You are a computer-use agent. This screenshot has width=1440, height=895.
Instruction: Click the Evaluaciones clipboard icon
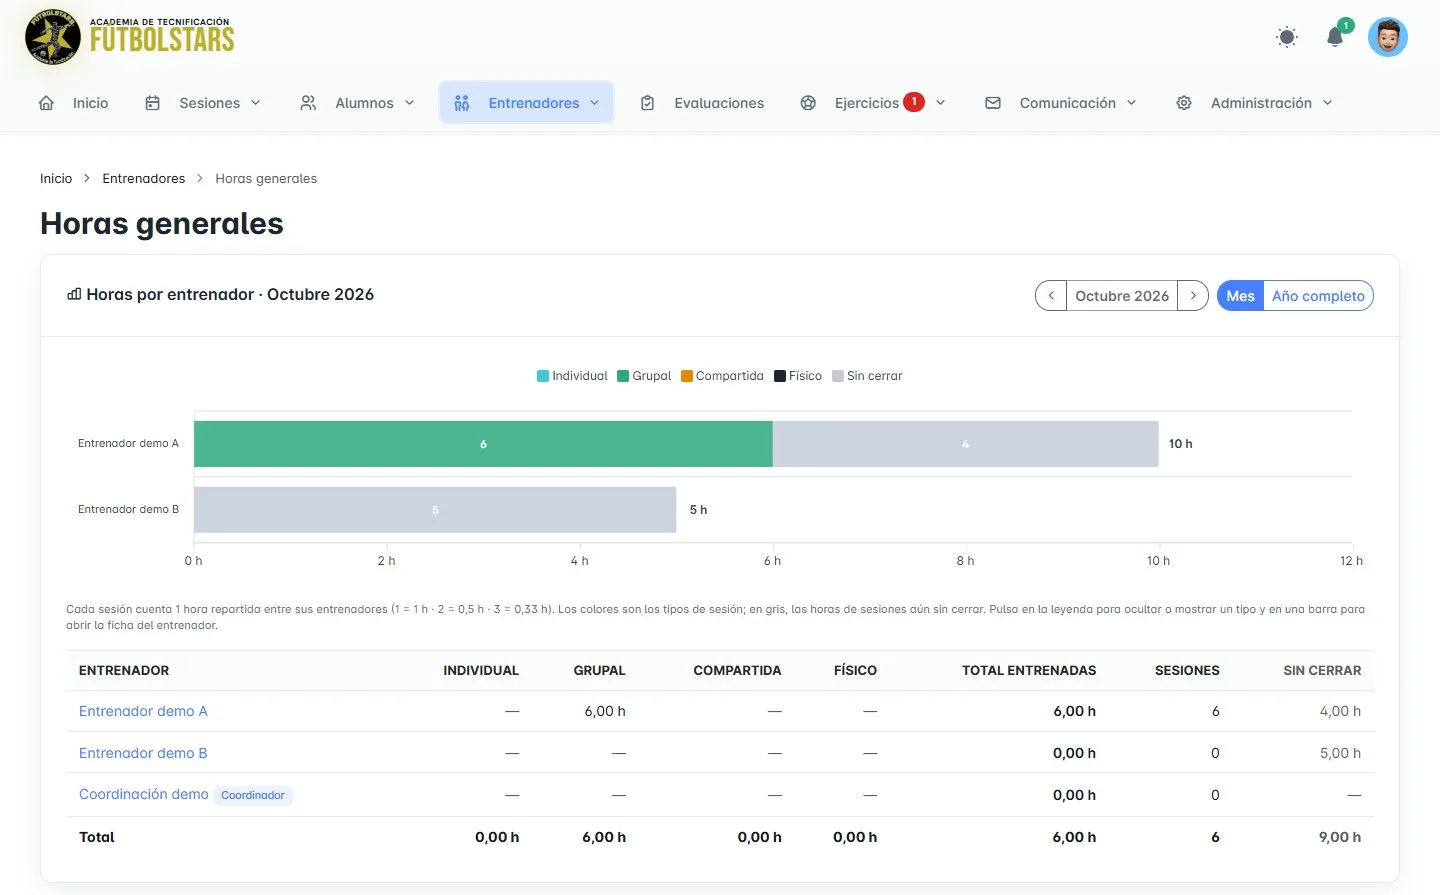pos(647,103)
